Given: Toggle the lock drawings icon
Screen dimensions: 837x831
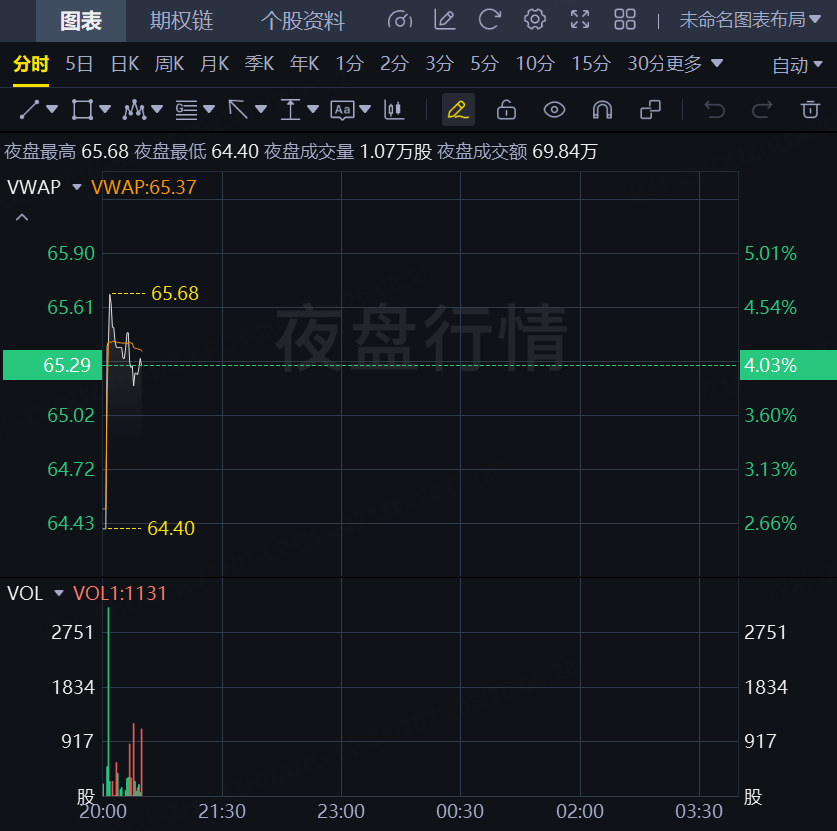Looking at the screenshot, I should (x=506, y=109).
